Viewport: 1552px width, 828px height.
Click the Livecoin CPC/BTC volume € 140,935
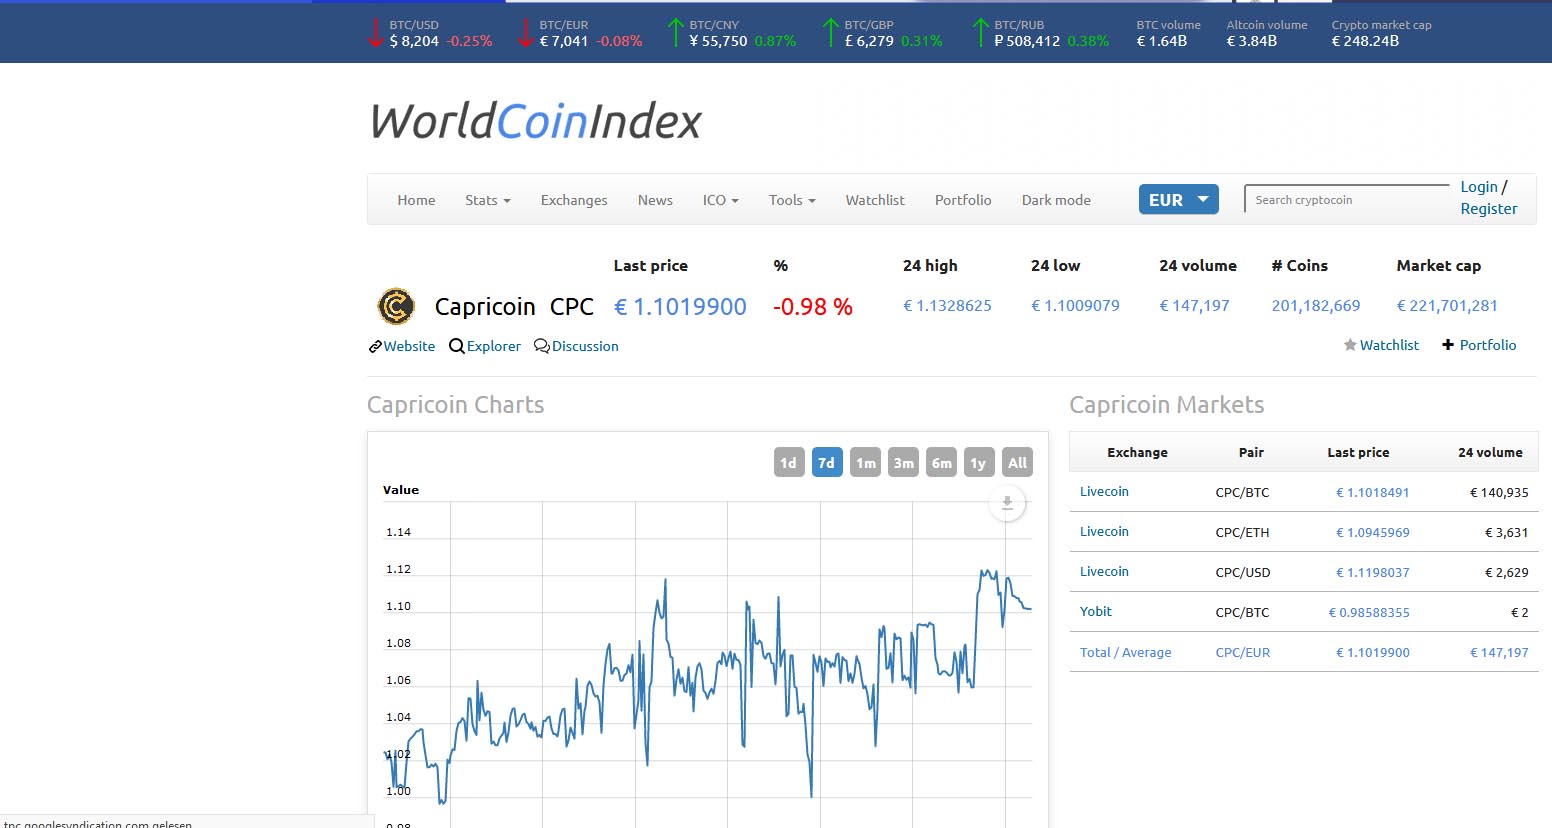[1499, 493]
